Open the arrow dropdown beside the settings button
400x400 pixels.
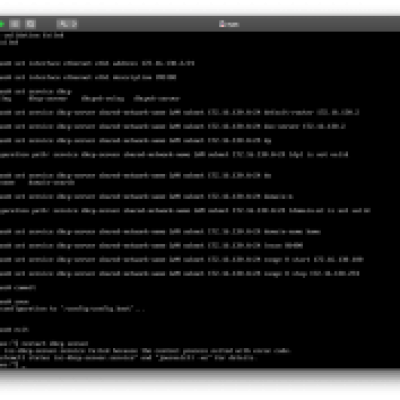pyautogui.click(x=74, y=24)
